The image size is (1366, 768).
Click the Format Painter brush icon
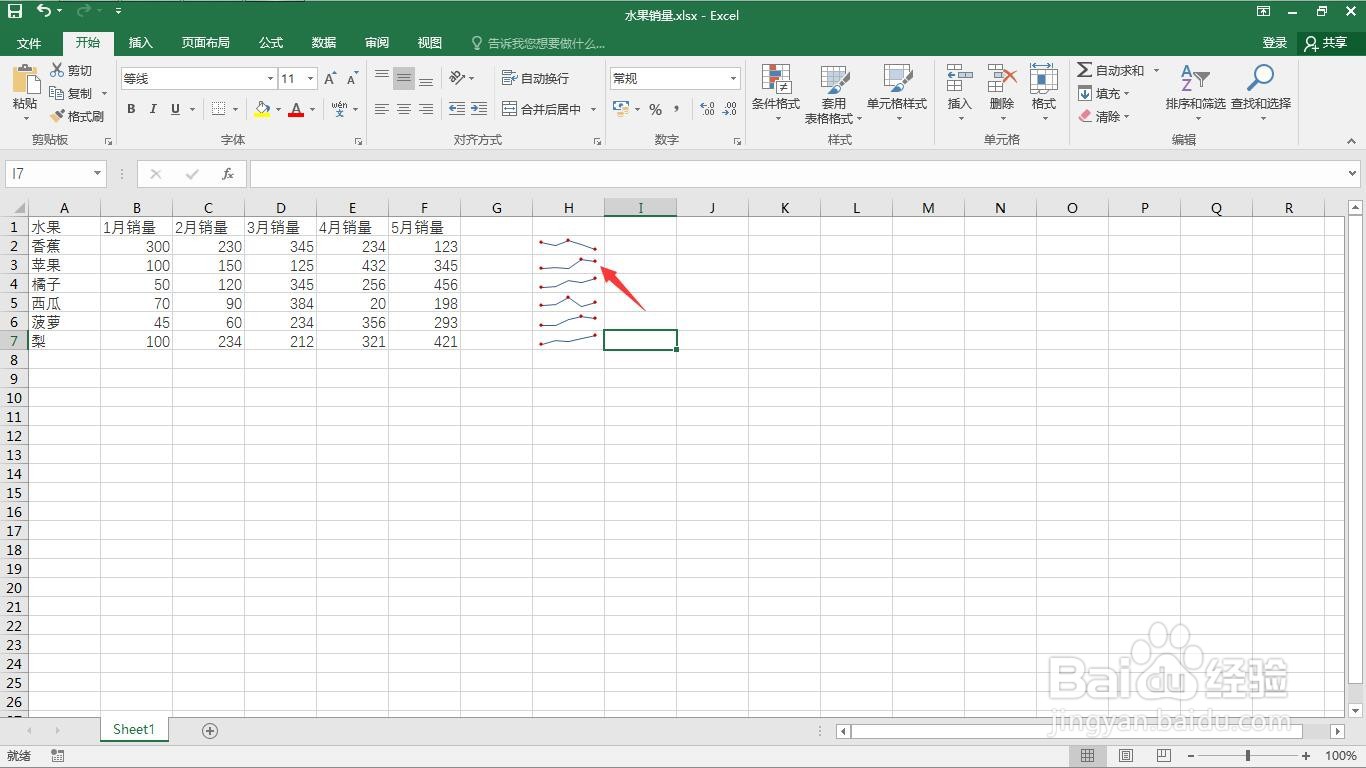pos(57,116)
